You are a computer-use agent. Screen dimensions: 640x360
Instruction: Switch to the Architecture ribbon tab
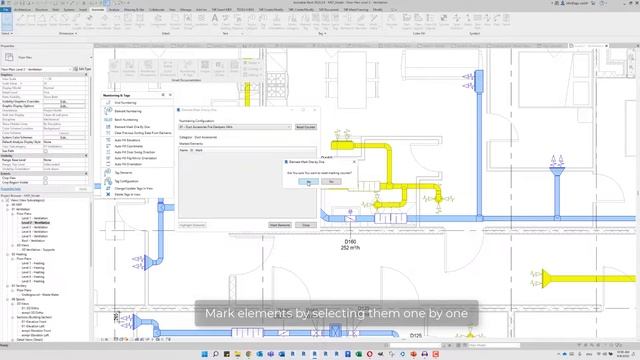click(x=22, y=9)
